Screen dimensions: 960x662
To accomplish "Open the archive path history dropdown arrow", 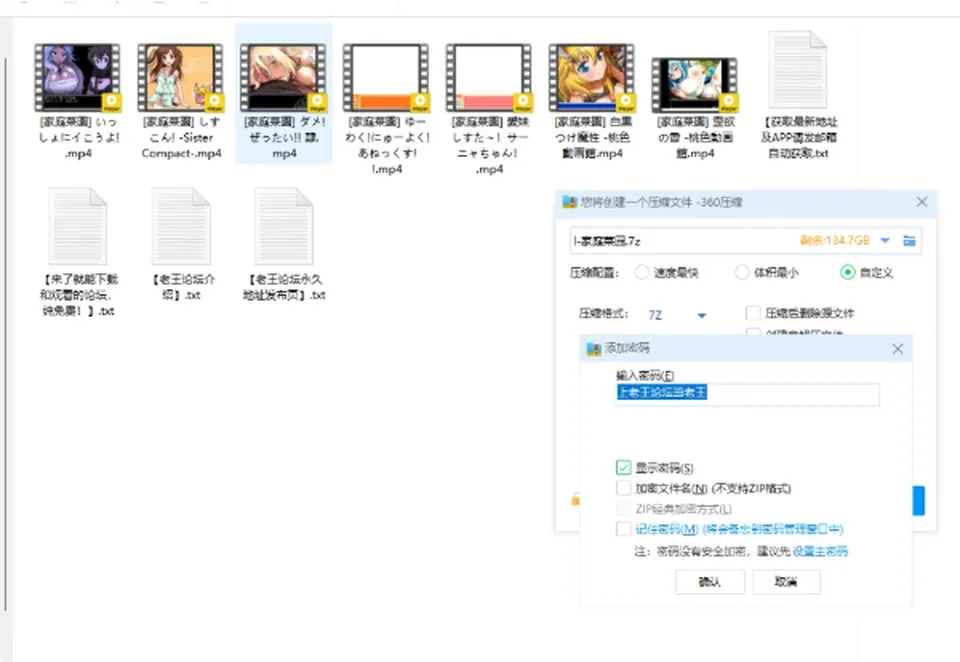I will [885, 241].
